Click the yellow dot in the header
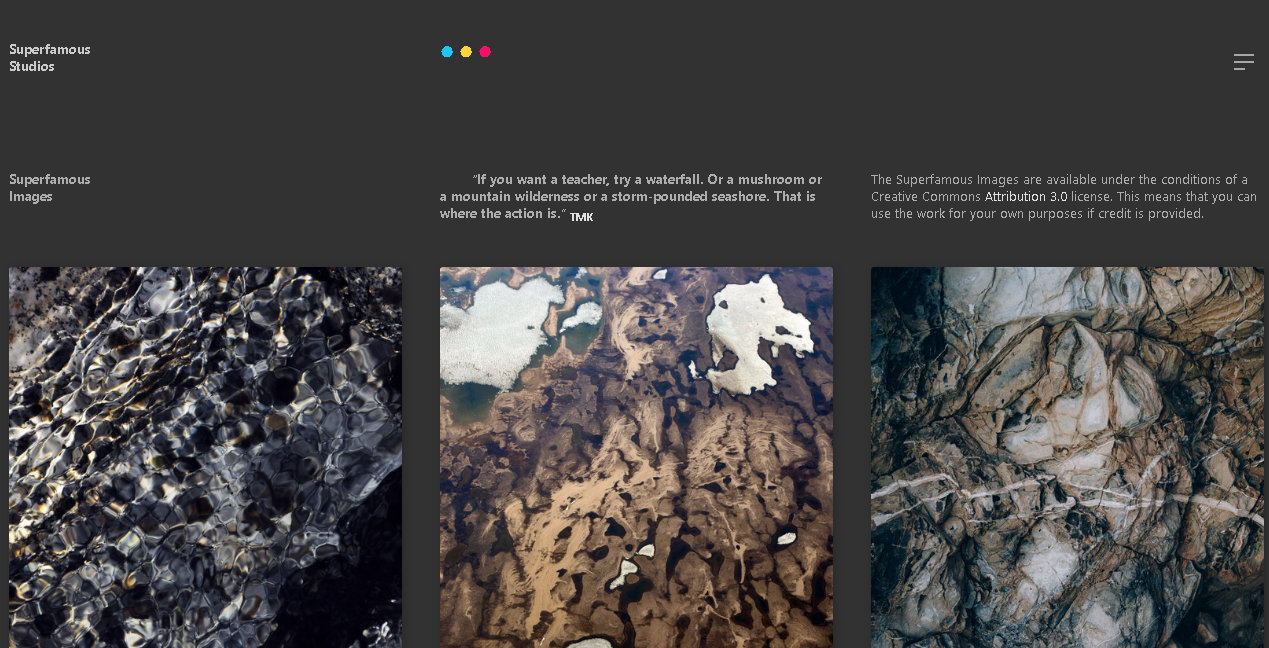This screenshot has height=648, width=1269. coord(466,52)
